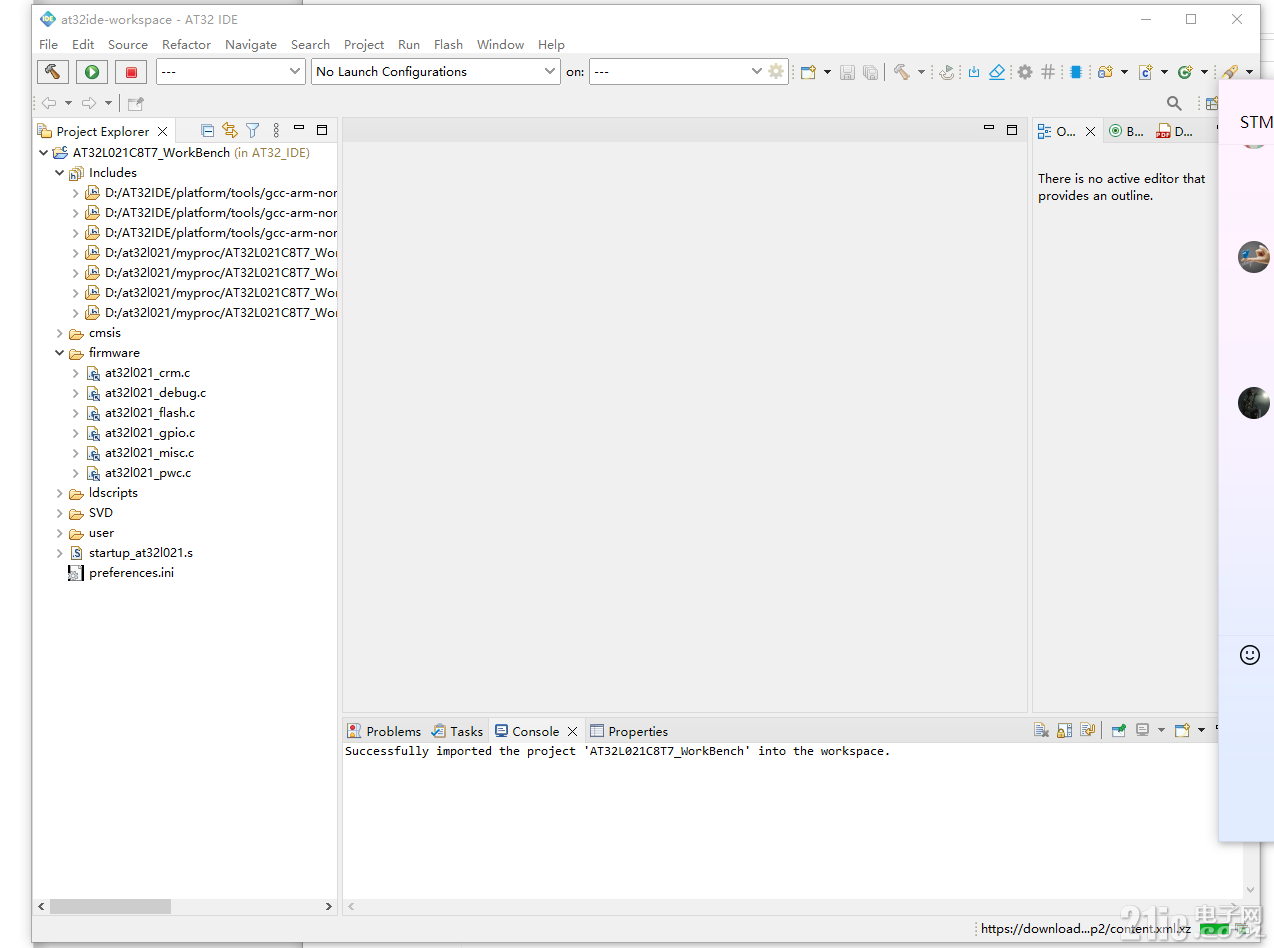Click the New wizard toolbar icon
The height and width of the screenshot is (948, 1274).
click(808, 72)
